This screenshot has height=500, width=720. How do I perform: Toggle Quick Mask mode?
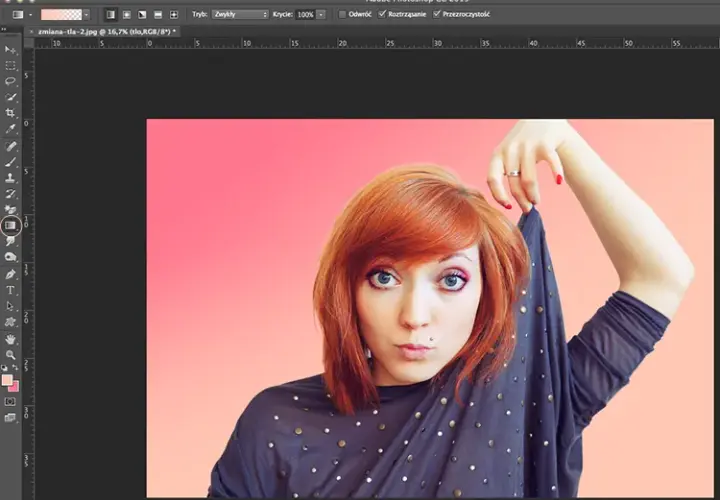pos(10,402)
